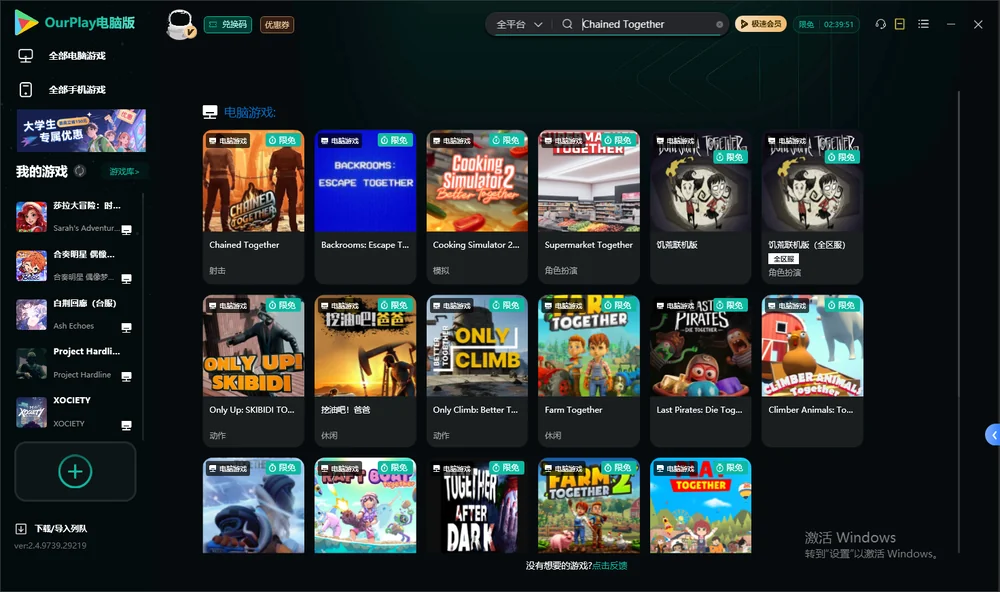The width and height of the screenshot is (1000, 592).
Task: Open the list menu icon in header
Action: coord(923,24)
